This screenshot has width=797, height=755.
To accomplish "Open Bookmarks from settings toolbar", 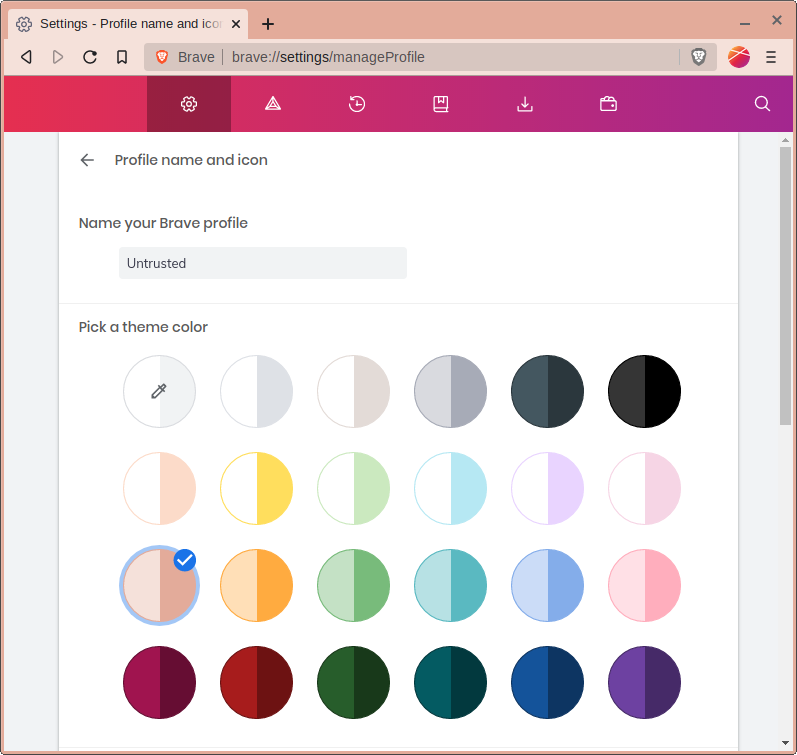I will (x=440, y=104).
